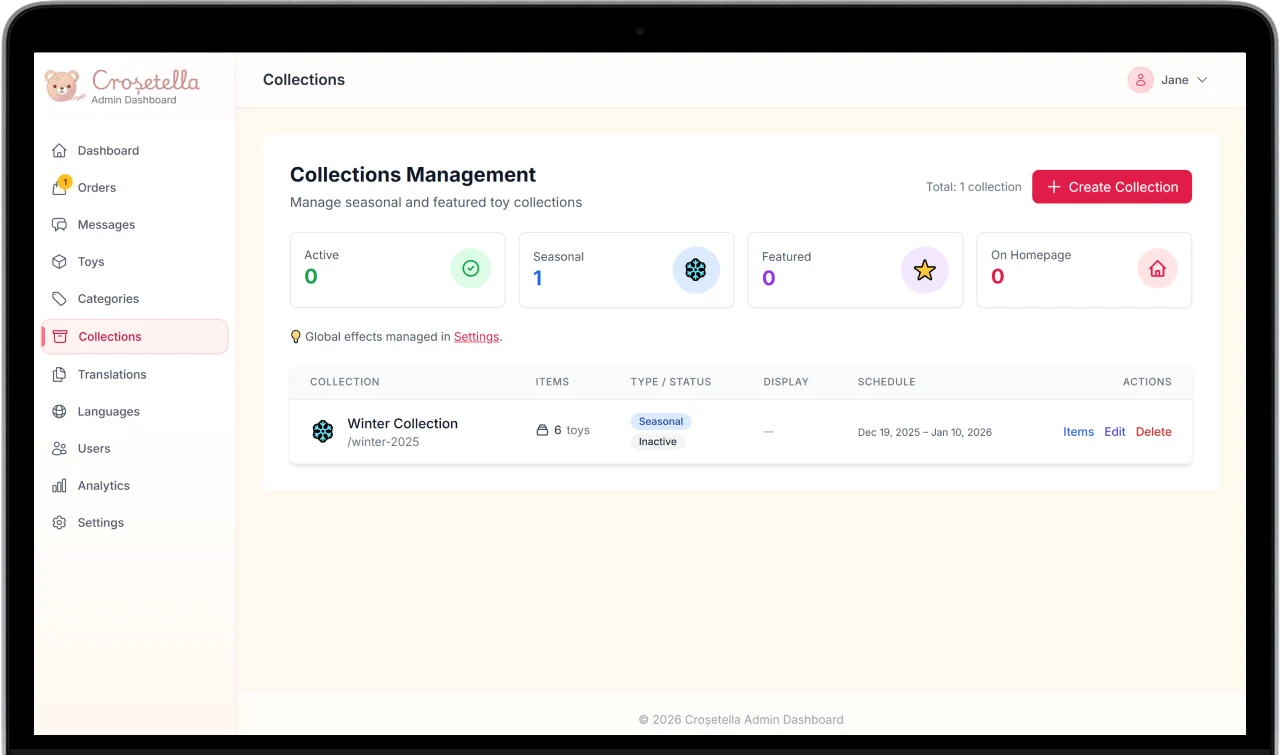
Task: Click the orange notification badge on Orders
Action: [x=65, y=182]
